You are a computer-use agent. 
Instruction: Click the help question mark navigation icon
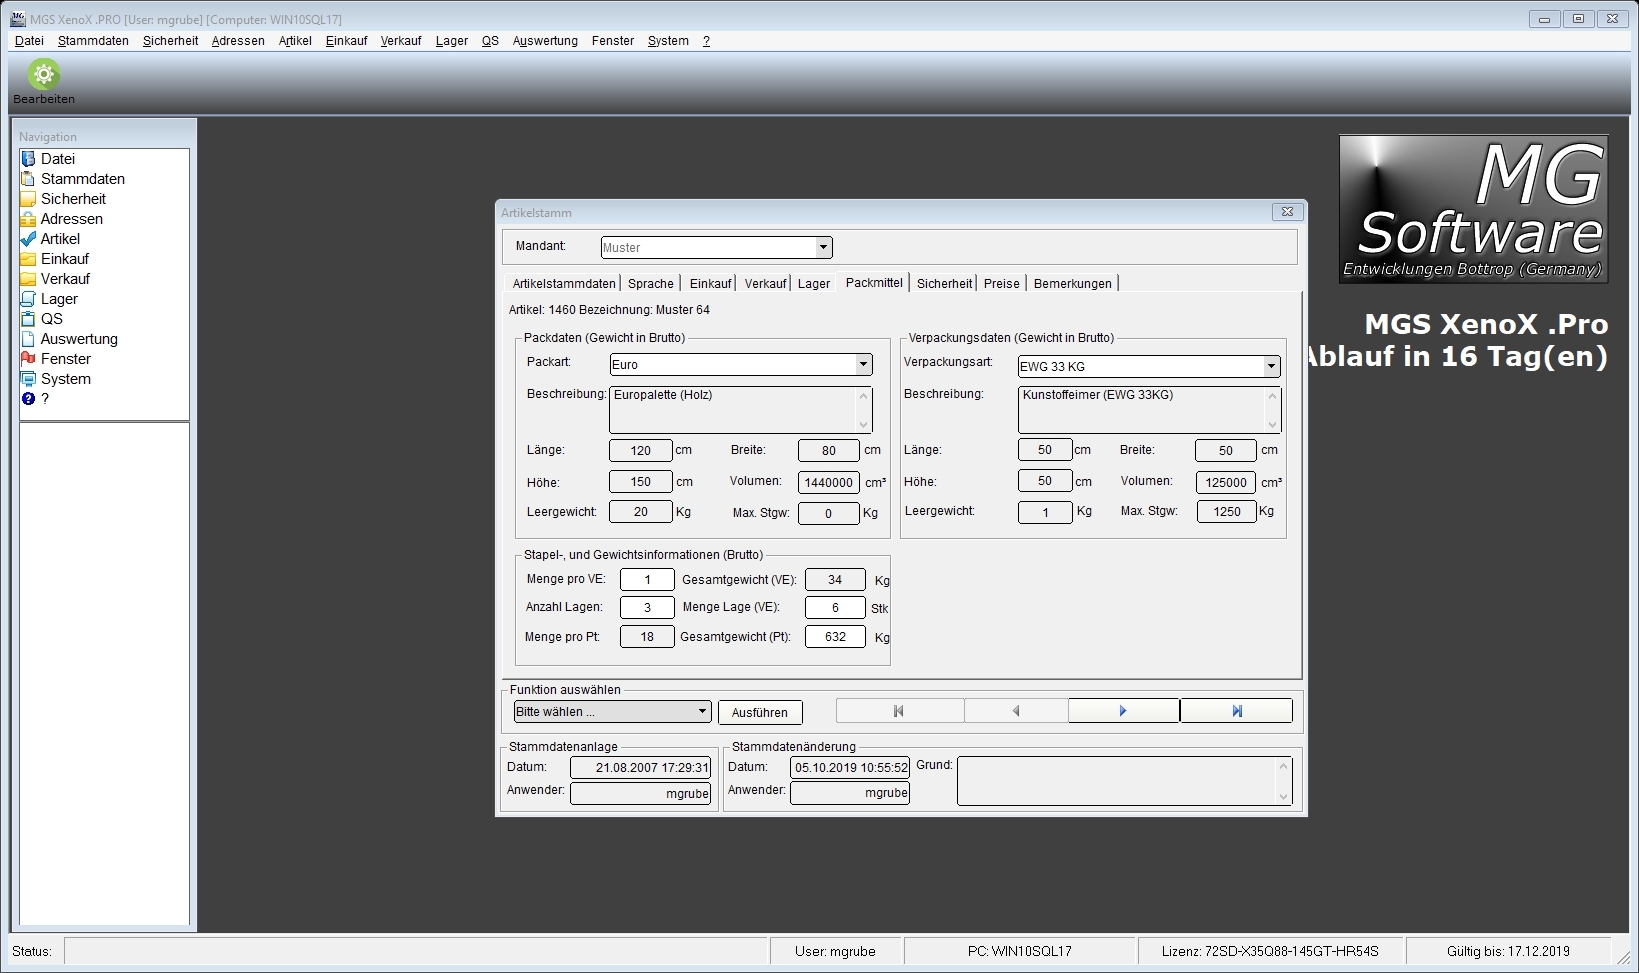pos(28,399)
